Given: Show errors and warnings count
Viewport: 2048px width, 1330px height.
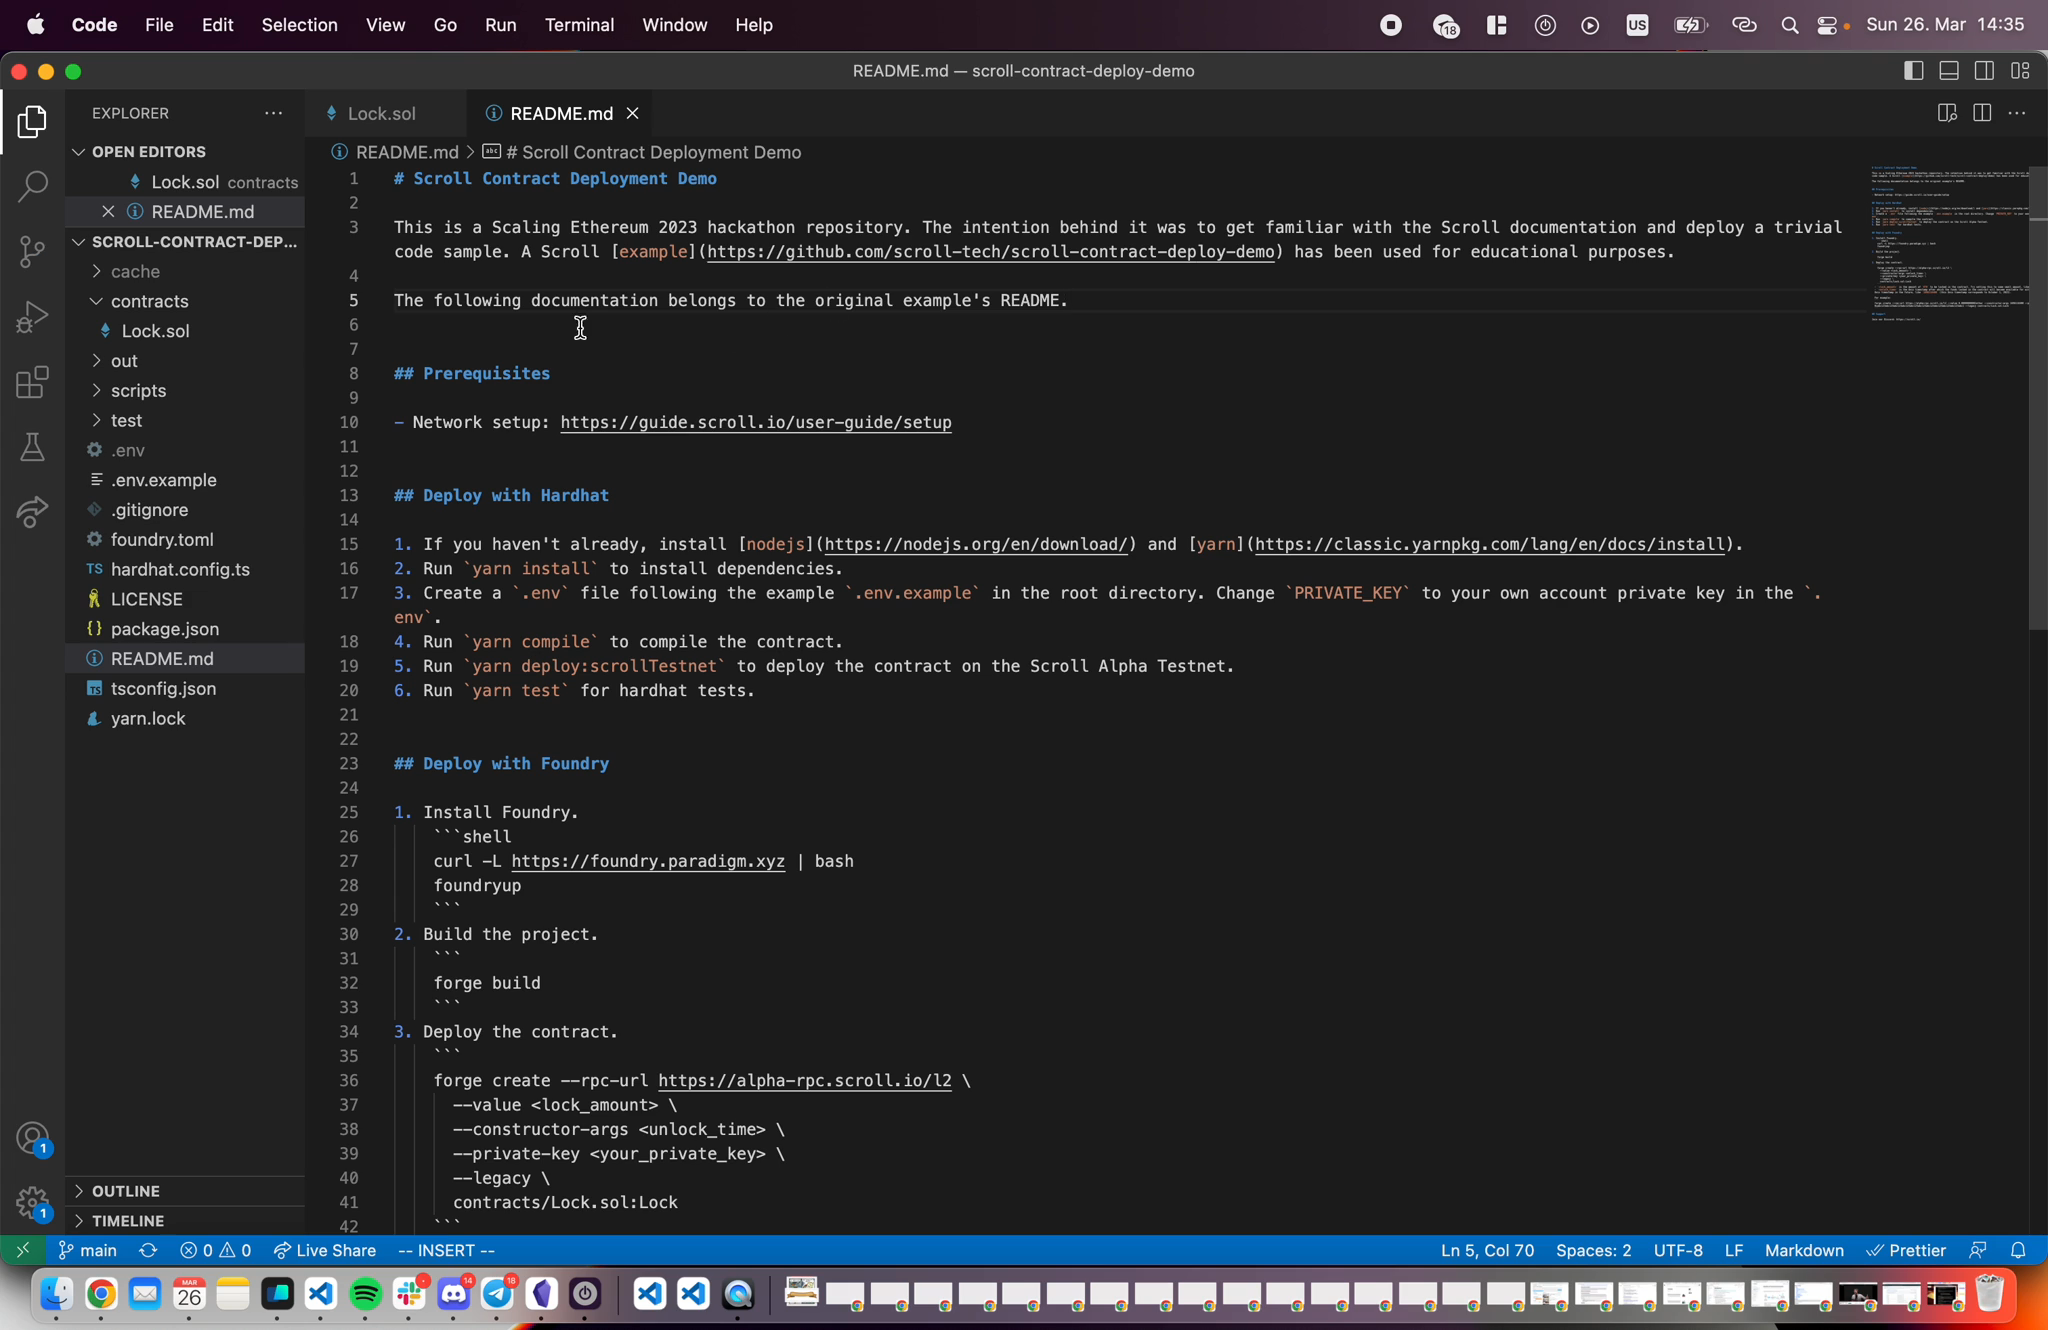Looking at the screenshot, I should pos(215,1250).
